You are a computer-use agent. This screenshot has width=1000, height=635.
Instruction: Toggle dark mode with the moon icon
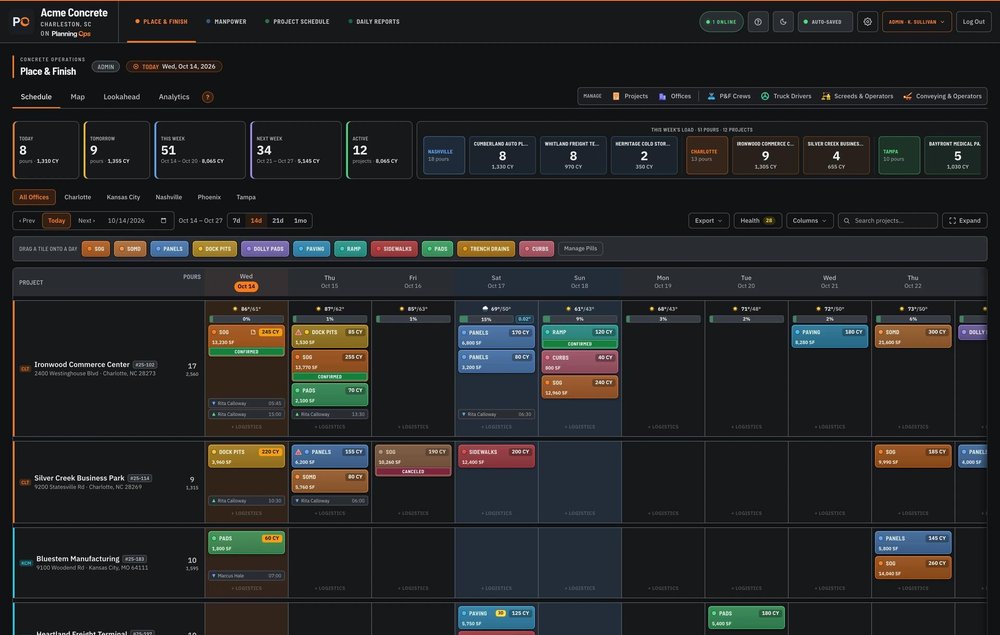point(783,22)
